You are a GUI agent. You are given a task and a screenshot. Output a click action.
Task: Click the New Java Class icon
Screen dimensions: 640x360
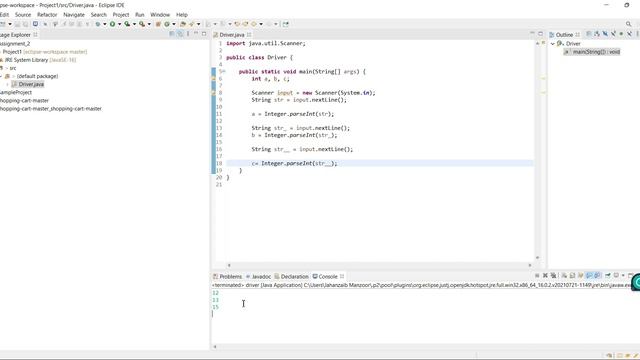pyautogui.click(x=167, y=24)
